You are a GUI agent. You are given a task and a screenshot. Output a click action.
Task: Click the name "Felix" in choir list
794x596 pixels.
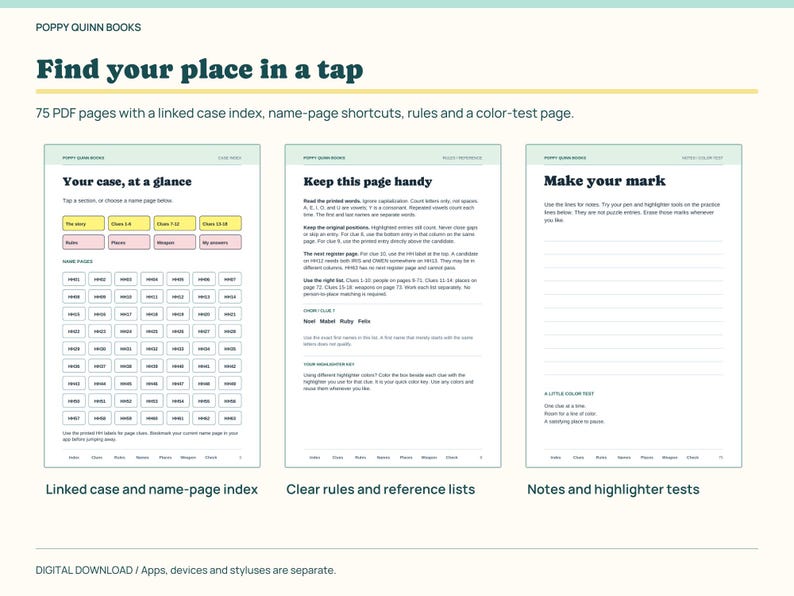pyautogui.click(x=364, y=321)
